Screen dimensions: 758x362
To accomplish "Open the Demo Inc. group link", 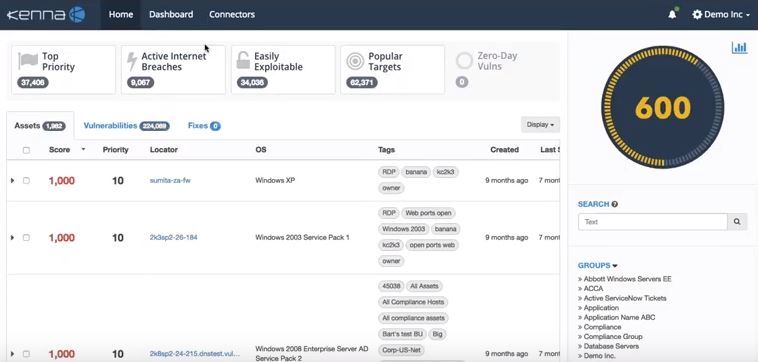I will tap(599, 356).
